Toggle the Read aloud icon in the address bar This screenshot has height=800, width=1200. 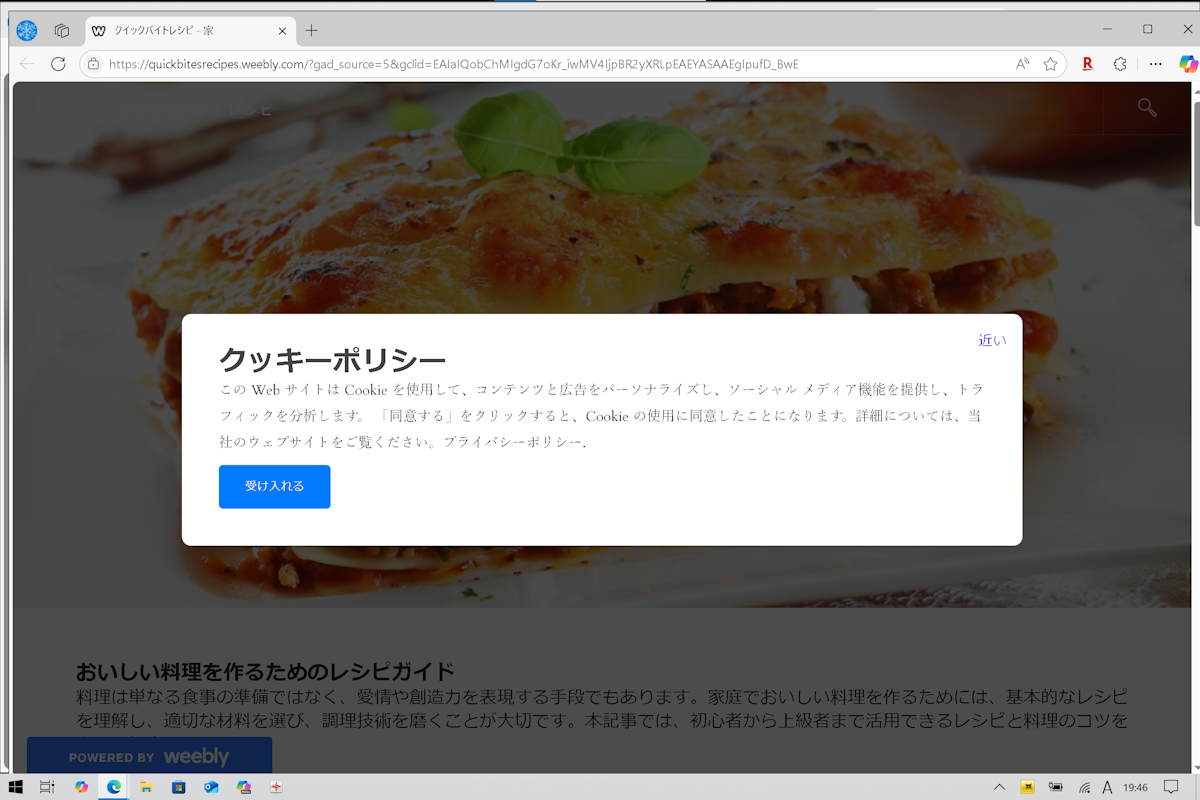tap(1022, 64)
